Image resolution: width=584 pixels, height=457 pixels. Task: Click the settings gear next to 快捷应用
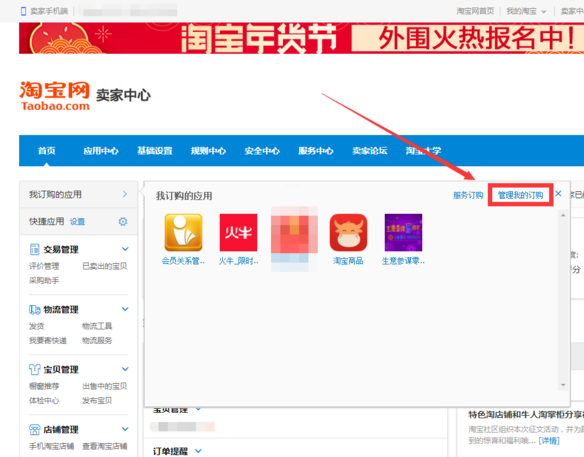123,222
